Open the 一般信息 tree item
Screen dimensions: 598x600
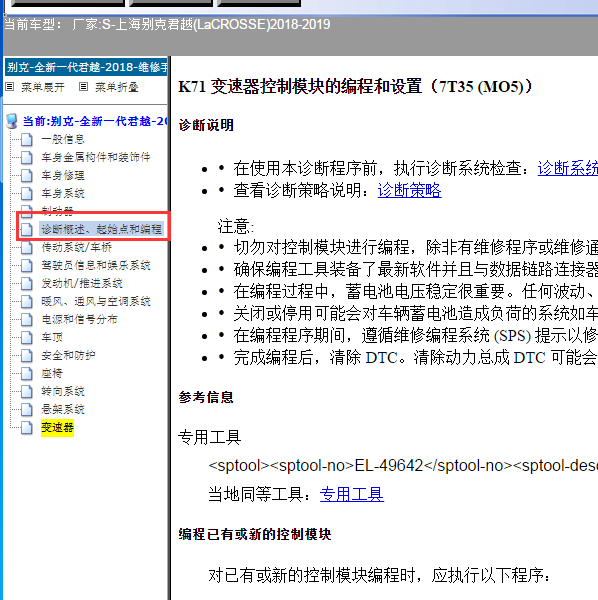63,139
